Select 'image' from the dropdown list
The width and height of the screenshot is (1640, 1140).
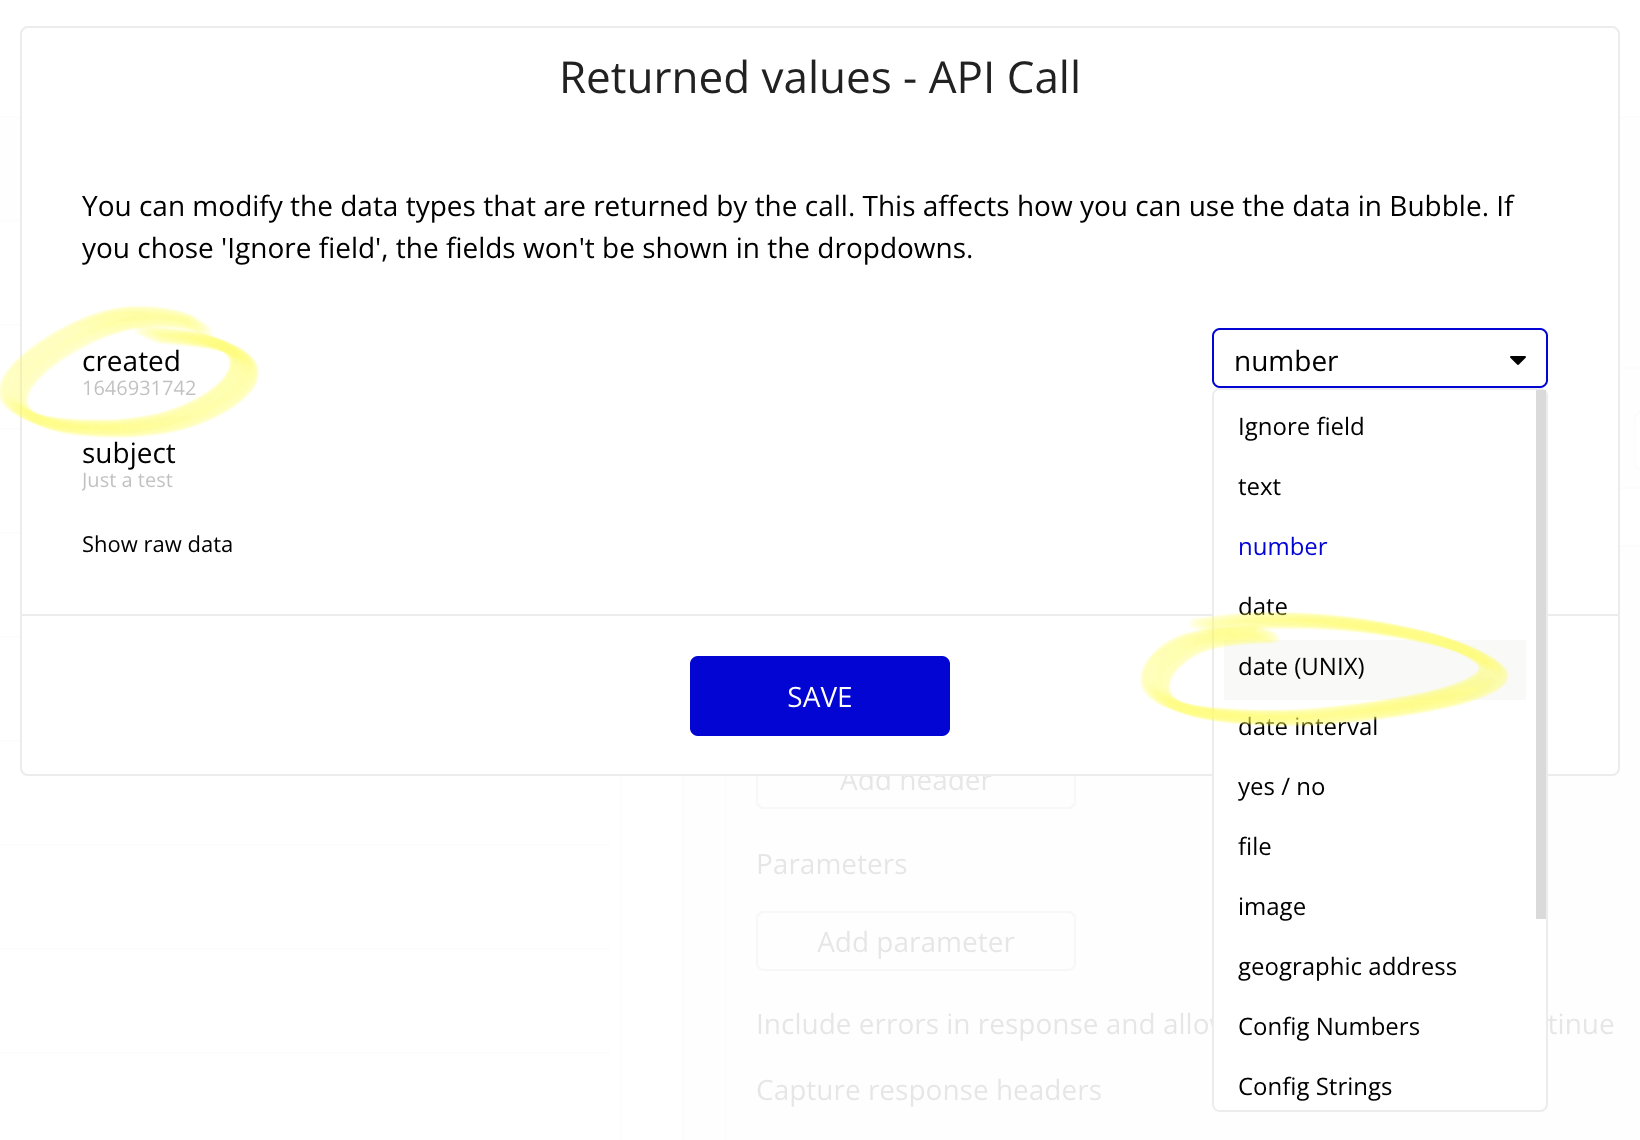pyautogui.click(x=1271, y=907)
